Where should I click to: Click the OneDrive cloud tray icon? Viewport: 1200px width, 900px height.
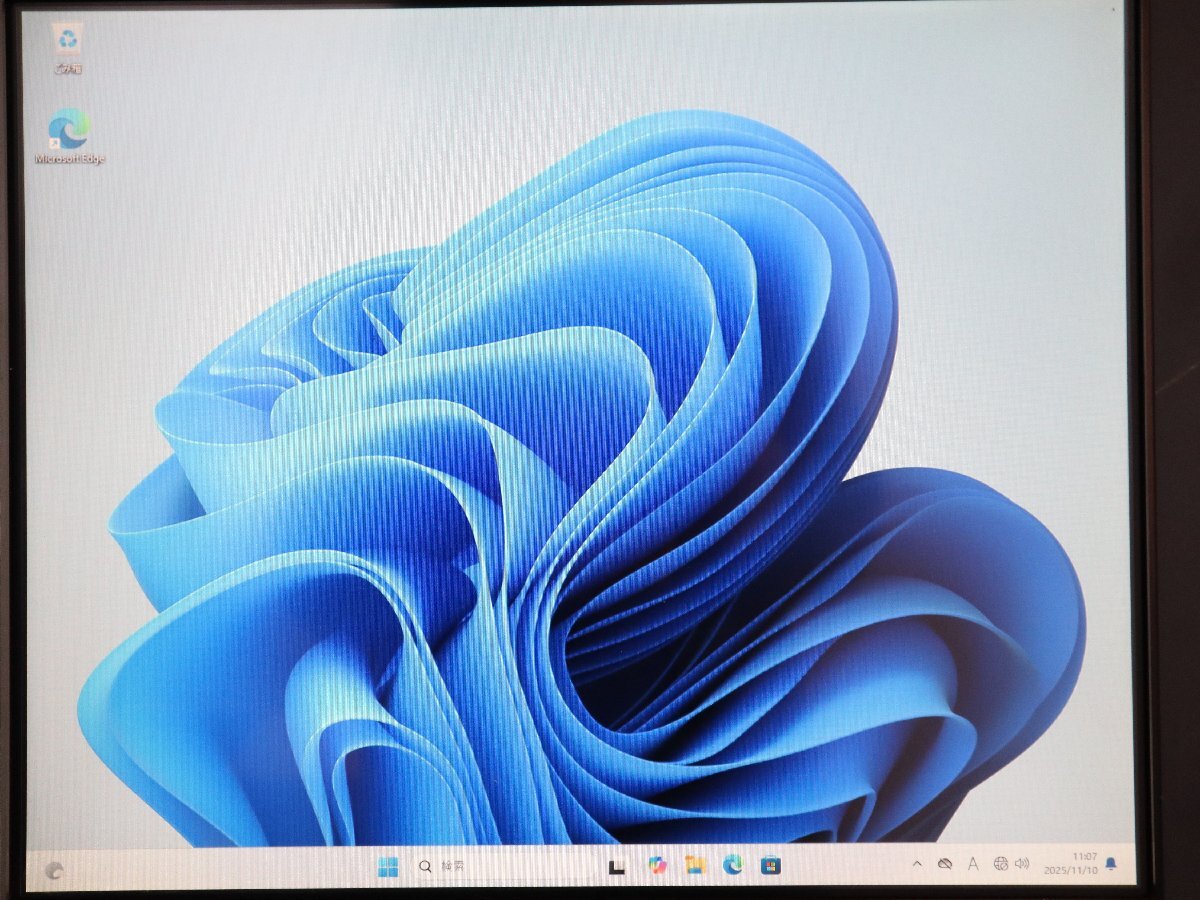(x=945, y=864)
